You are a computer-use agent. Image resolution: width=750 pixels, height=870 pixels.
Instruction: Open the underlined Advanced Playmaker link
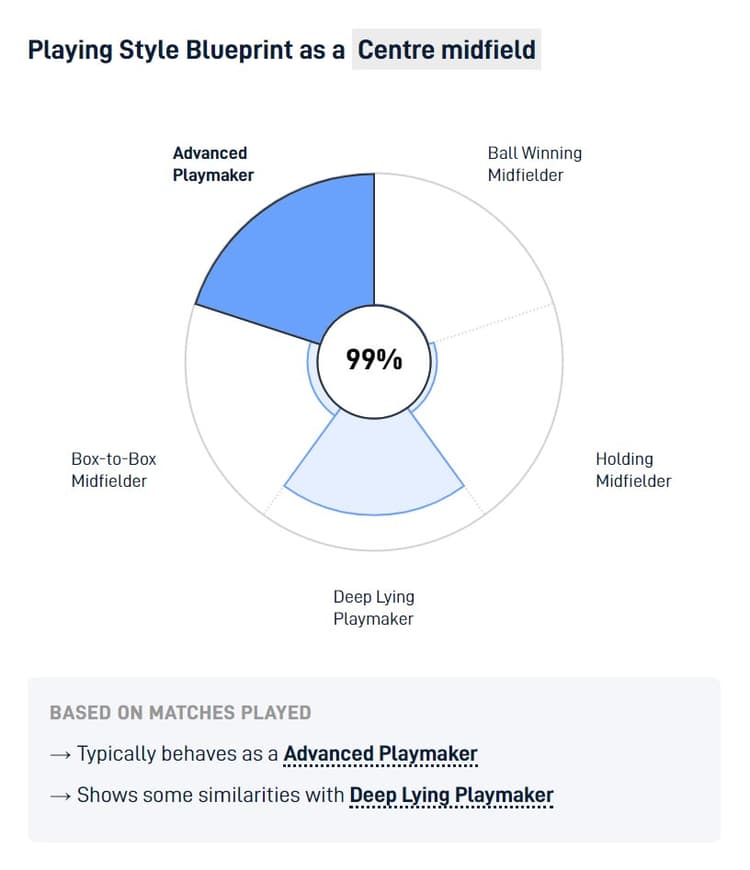pos(380,754)
